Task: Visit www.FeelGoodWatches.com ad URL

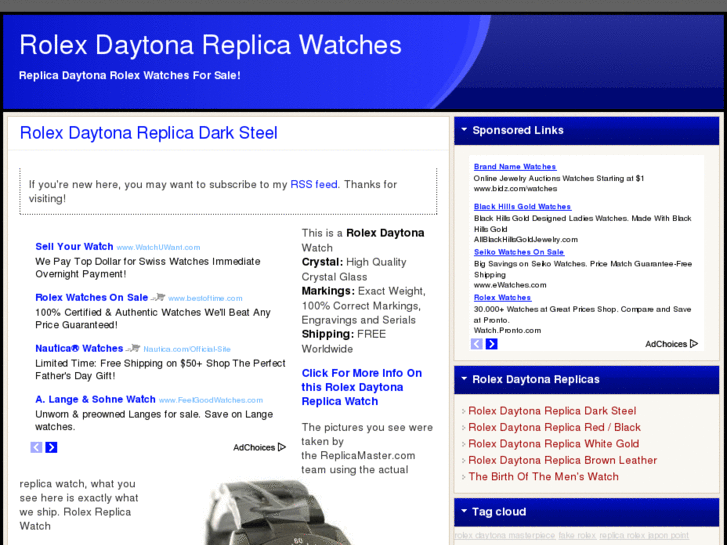Action: tap(211, 400)
